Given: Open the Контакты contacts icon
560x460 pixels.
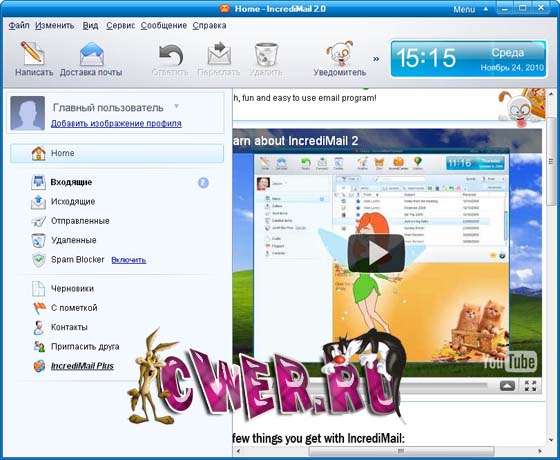Looking at the screenshot, I should (38, 327).
